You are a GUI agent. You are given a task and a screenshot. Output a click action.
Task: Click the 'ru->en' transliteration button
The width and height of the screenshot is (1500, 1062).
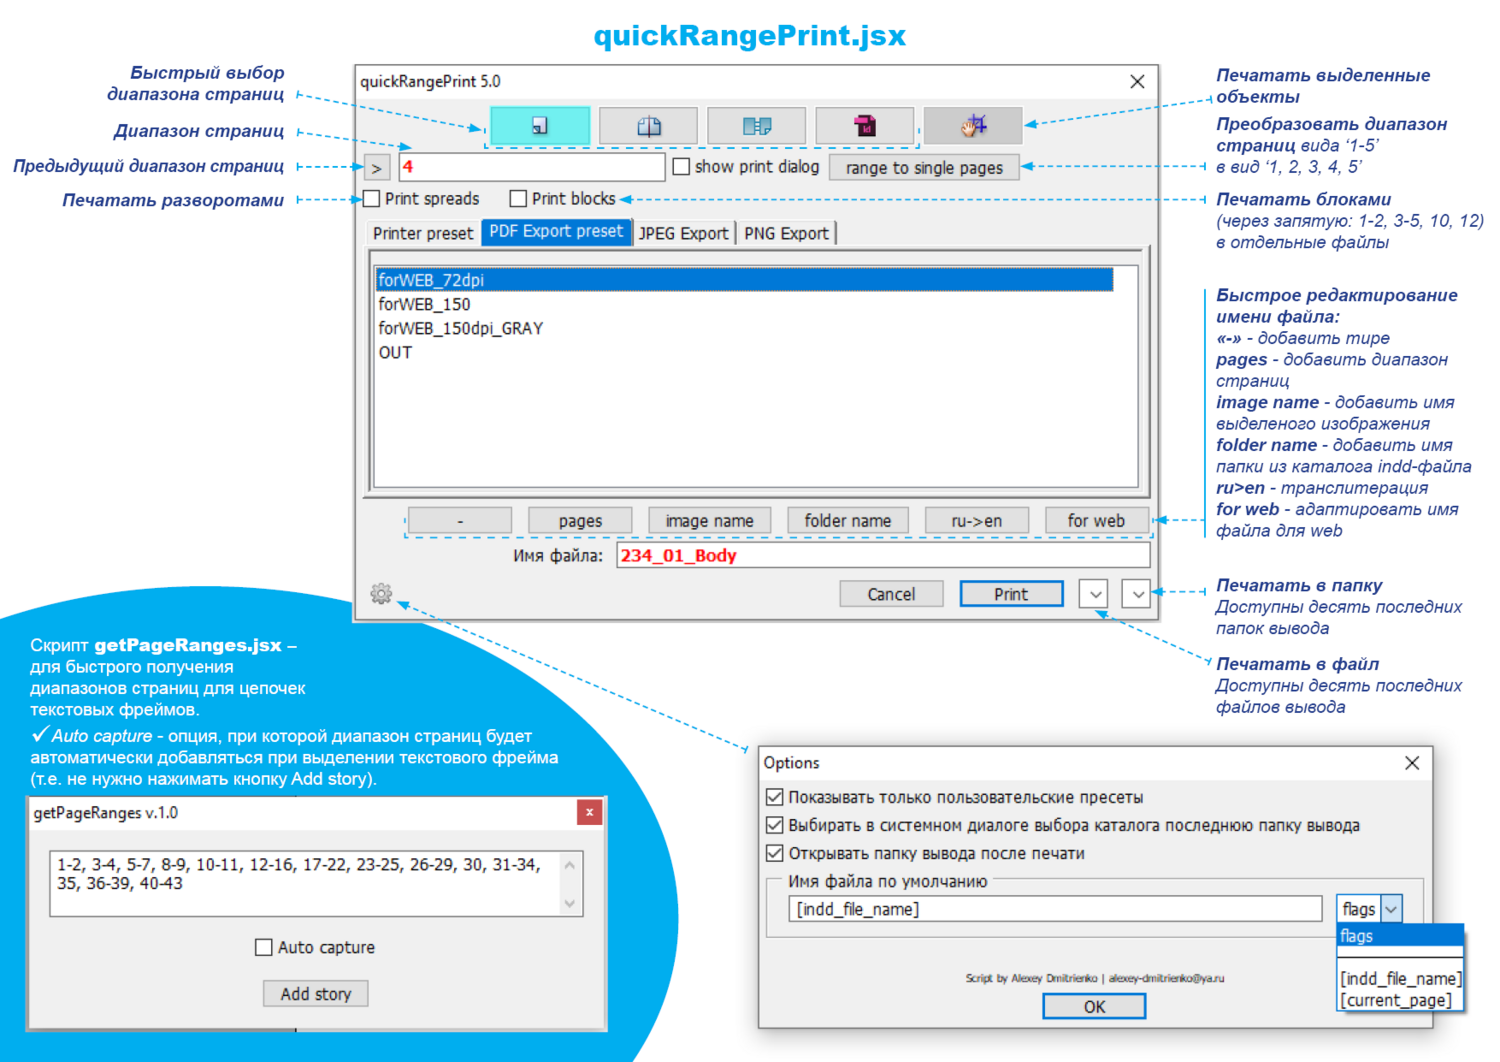[977, 521]
